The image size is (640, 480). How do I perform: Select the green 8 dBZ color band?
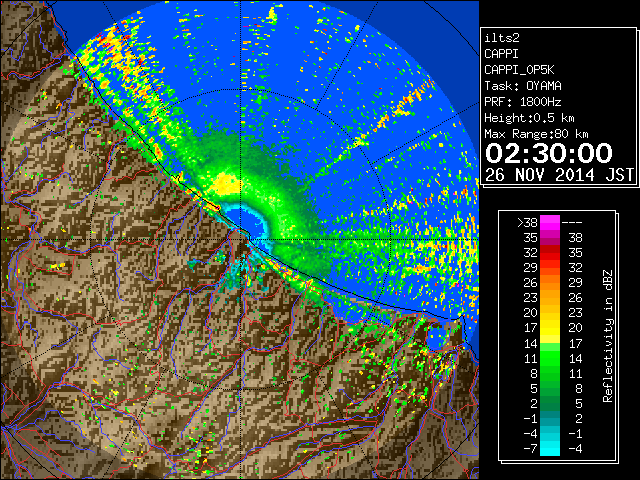tap(550, 373)
